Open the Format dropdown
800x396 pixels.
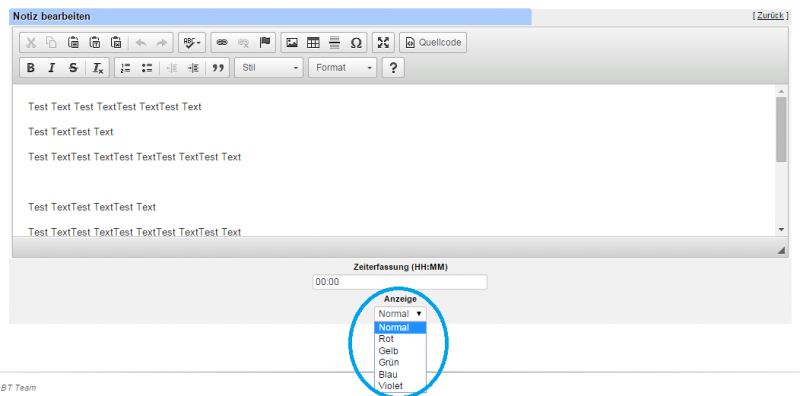[342, 68]
